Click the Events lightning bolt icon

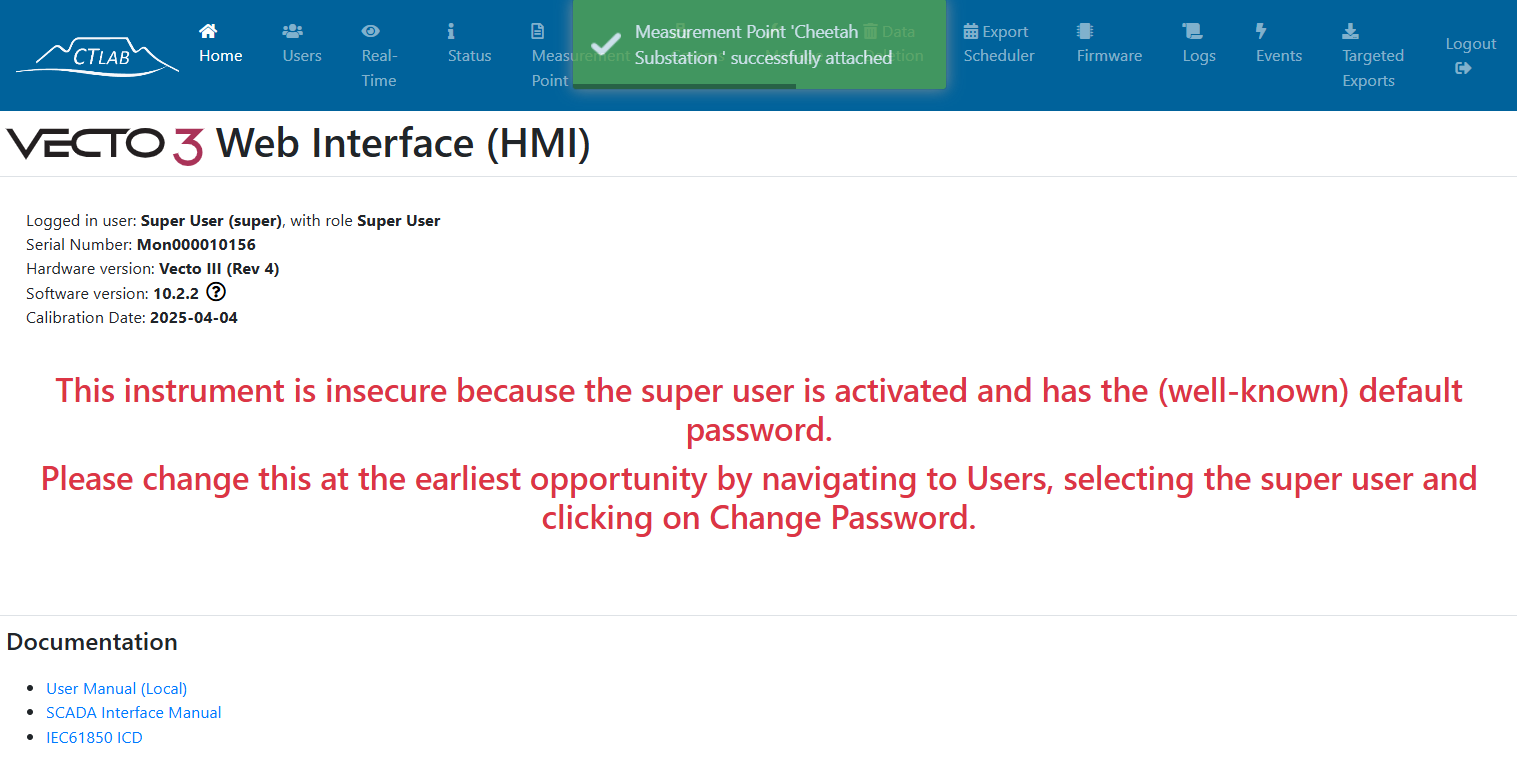[x=1261, y=31]
